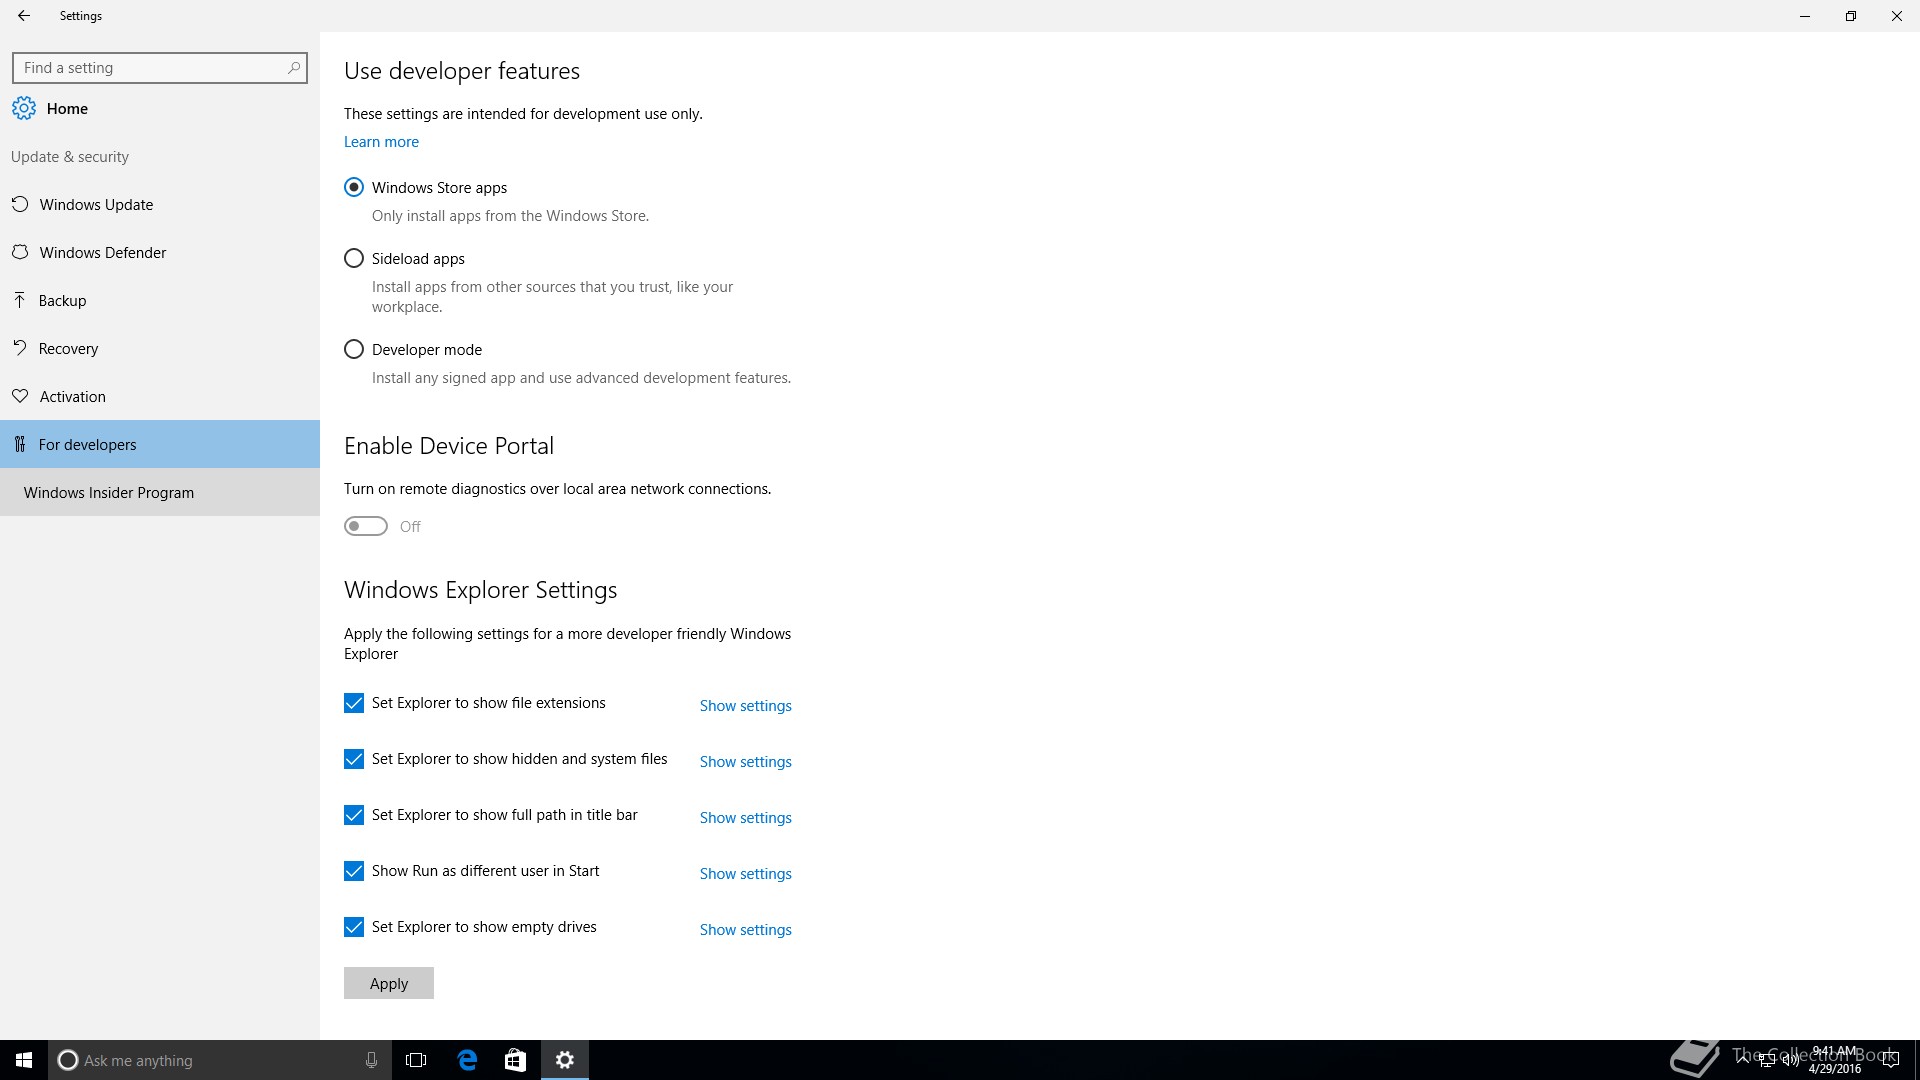This screenshot has height=1080, width=1920.
Task: Click the For developers tools icon
Action: pyautogui.click(x=20, y=444)
